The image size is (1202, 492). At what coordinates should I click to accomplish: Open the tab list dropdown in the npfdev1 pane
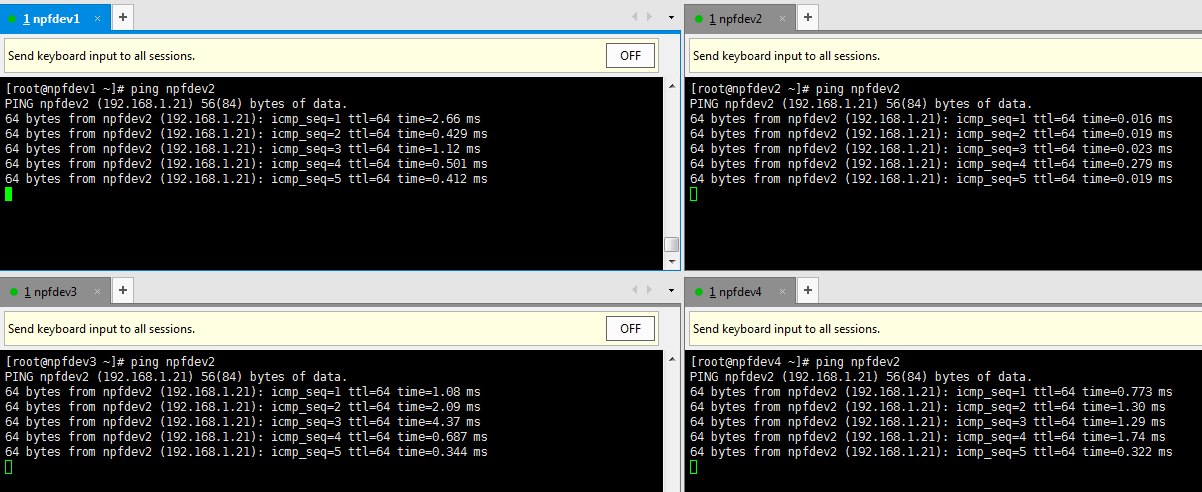[x=671, y=17]
